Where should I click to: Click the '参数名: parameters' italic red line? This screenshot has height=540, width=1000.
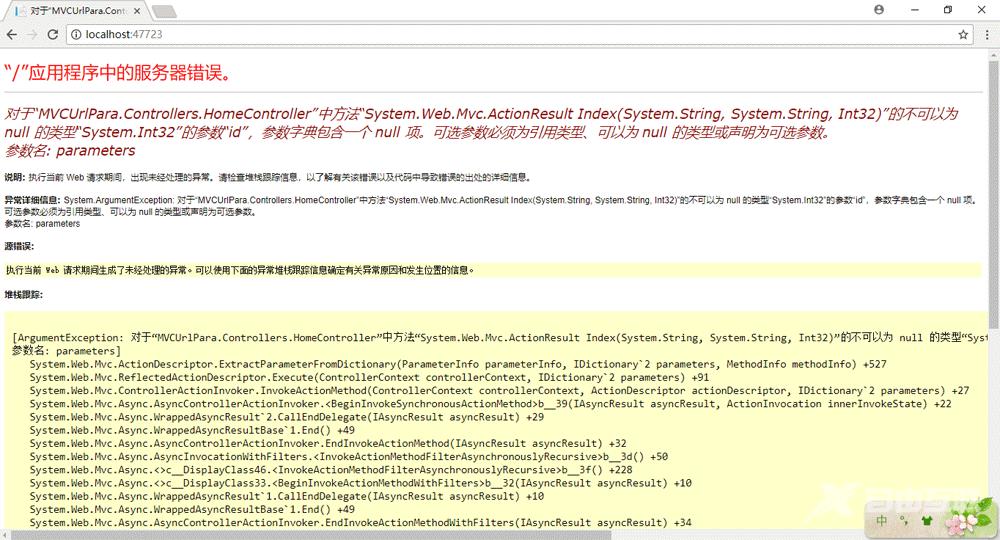[70, 151]
